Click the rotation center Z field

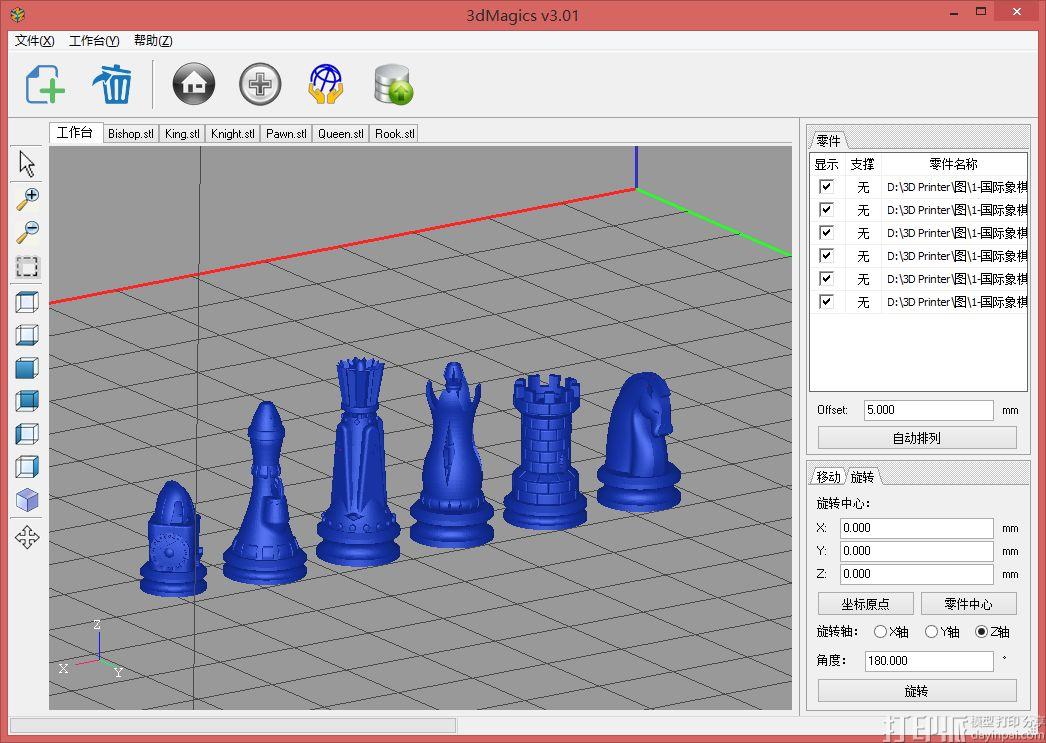tap(917, 574)
